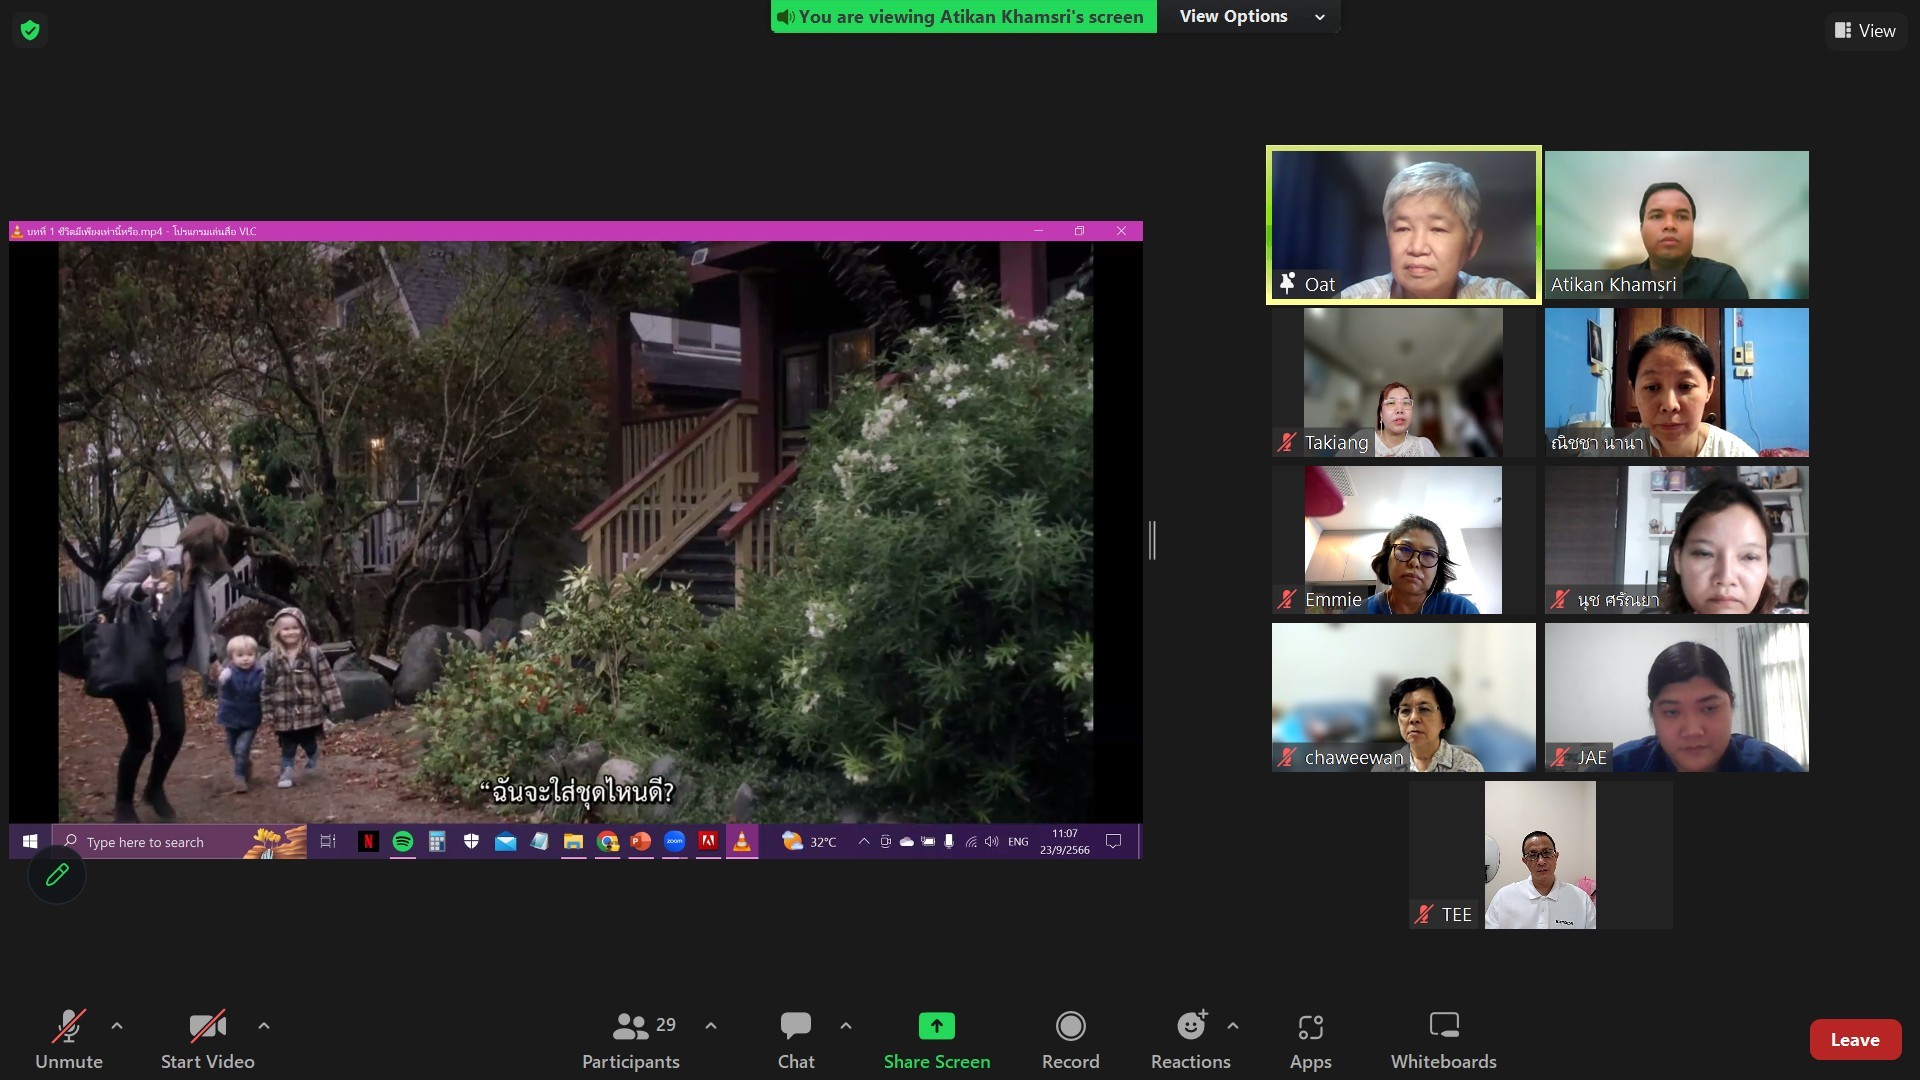This screenshot has height=1080, width=1920.
Task: Open the Apps panel
Action: (1310, 1040)
